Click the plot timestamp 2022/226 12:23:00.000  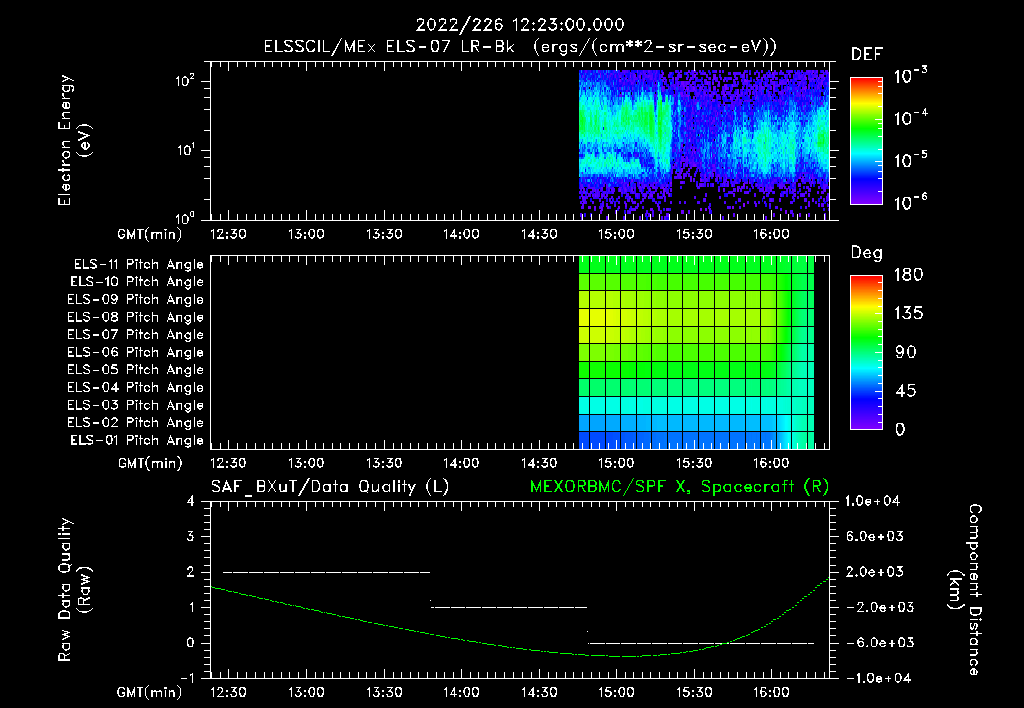(x=520, y=25)
